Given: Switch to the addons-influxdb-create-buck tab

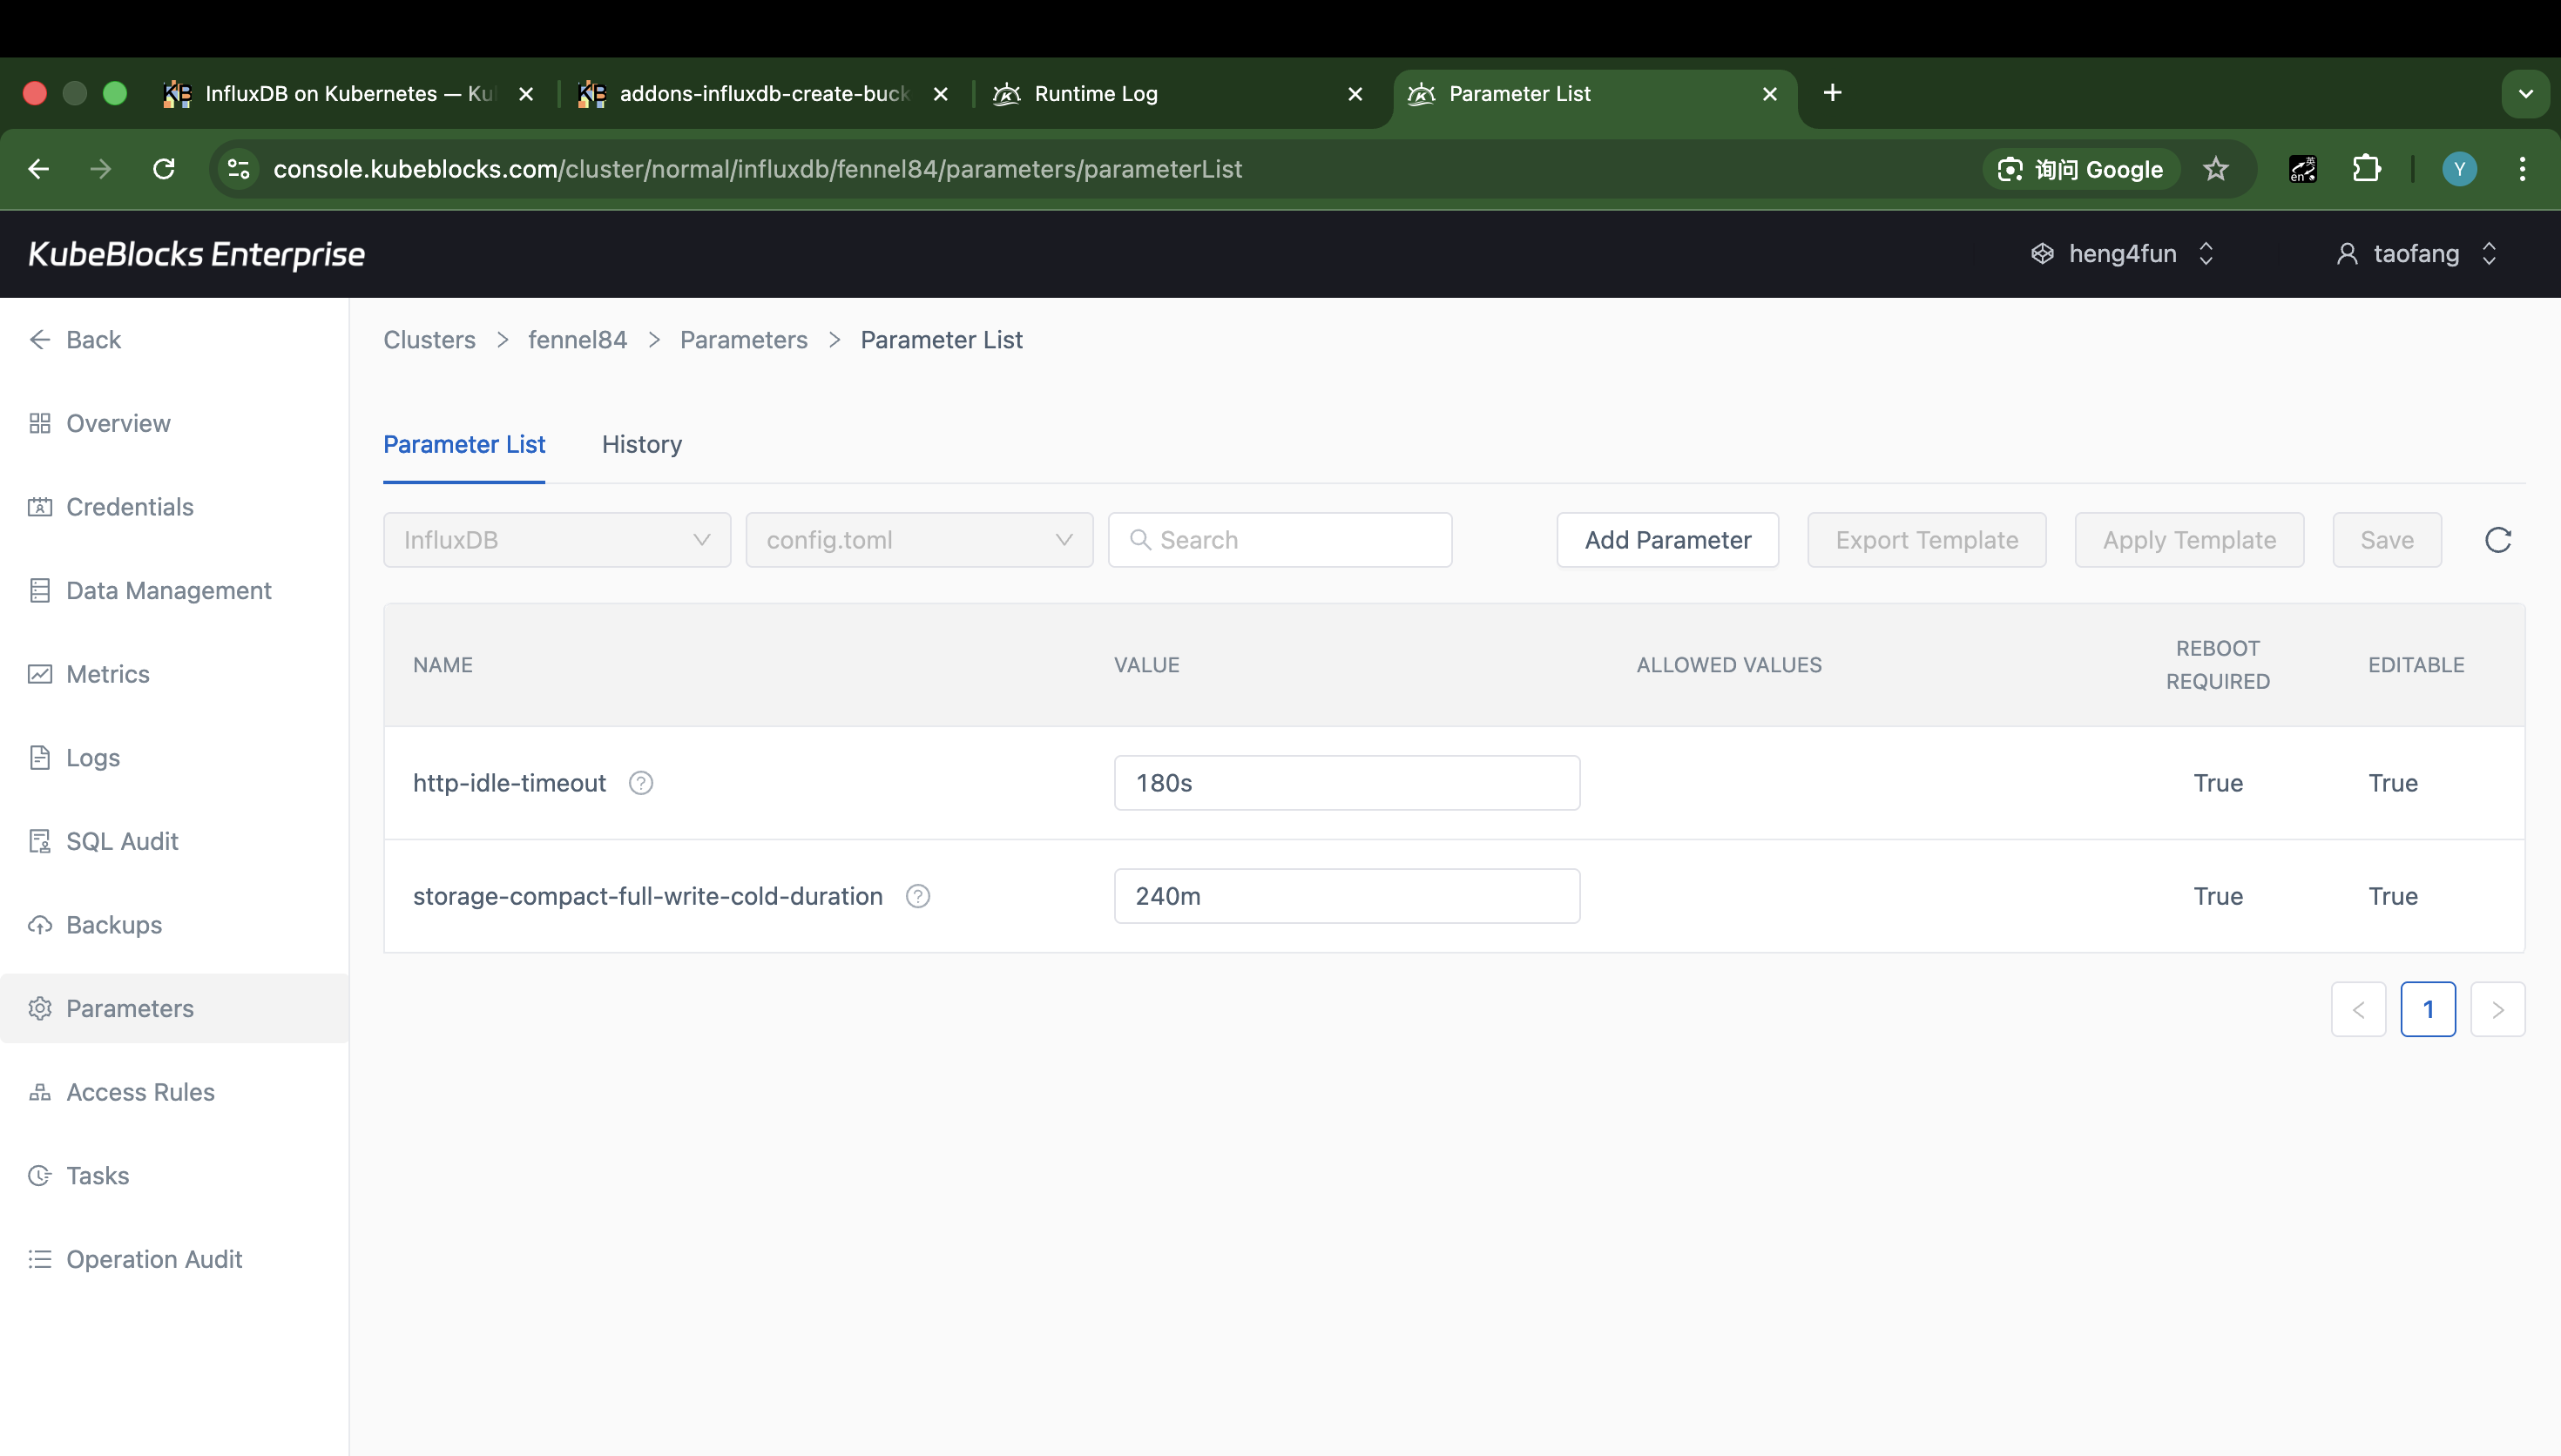Looking at the screenshot, I should [x=764, y=94].
